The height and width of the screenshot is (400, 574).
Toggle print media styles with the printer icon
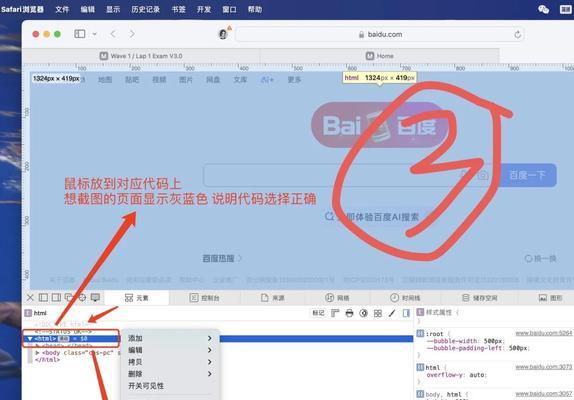point(349,313)
